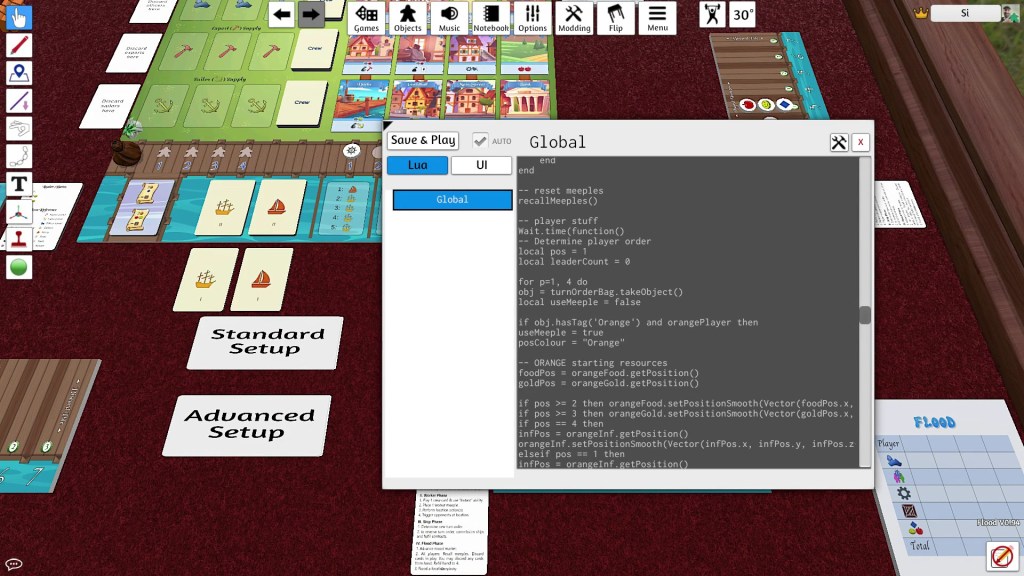The image size is (1024, 576).
Task: Open the Games menu
Action: tap(367, 17)
